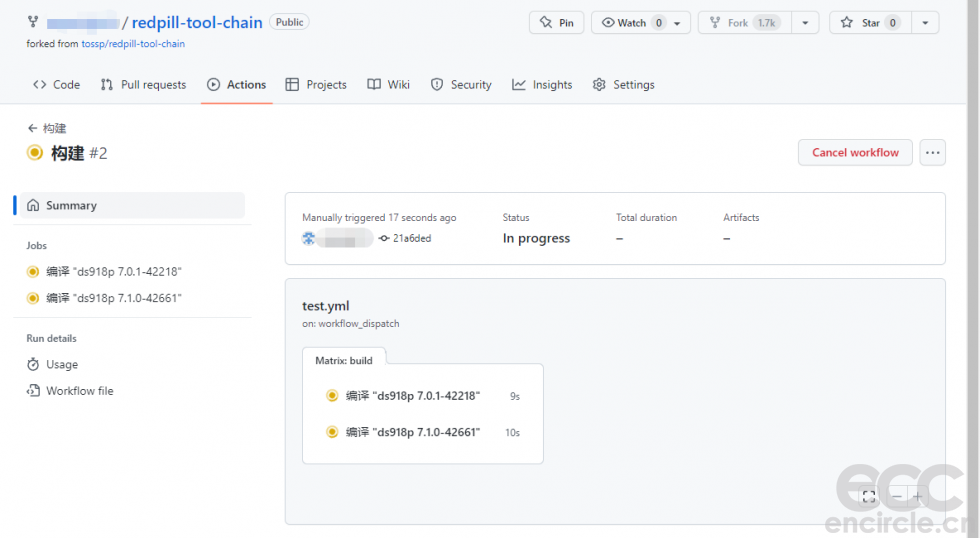The image size is (980, 538).
Task: Open the three-dots more options menu
Action: [x=932, y=152]
